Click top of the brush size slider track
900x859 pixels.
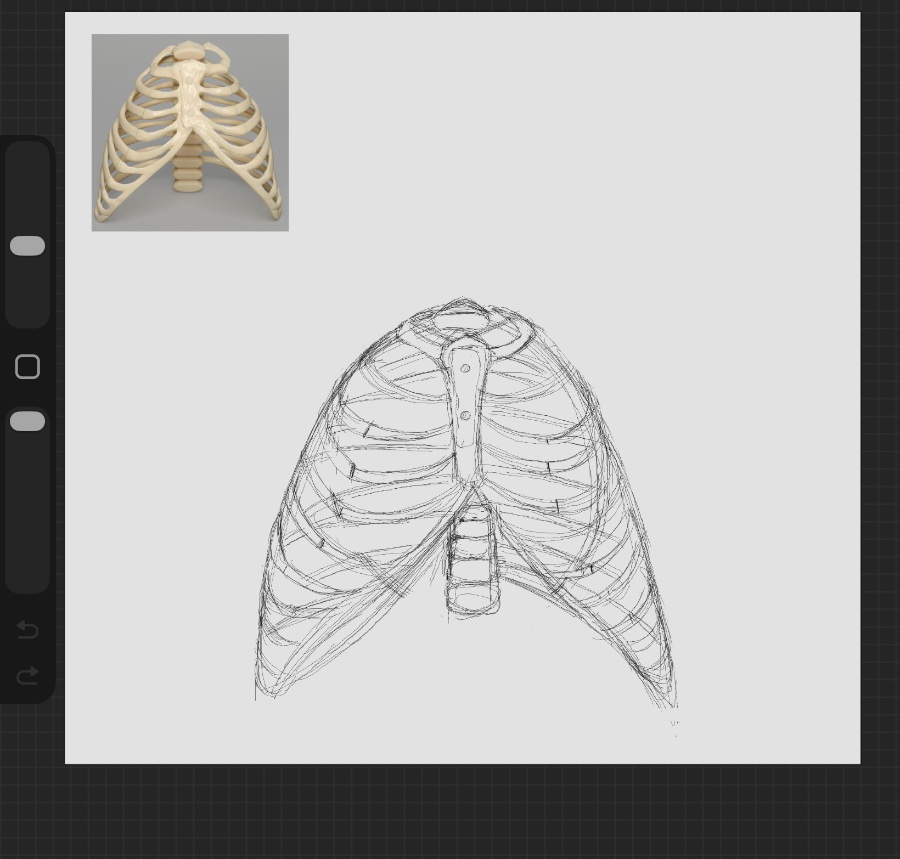(27, 160)
